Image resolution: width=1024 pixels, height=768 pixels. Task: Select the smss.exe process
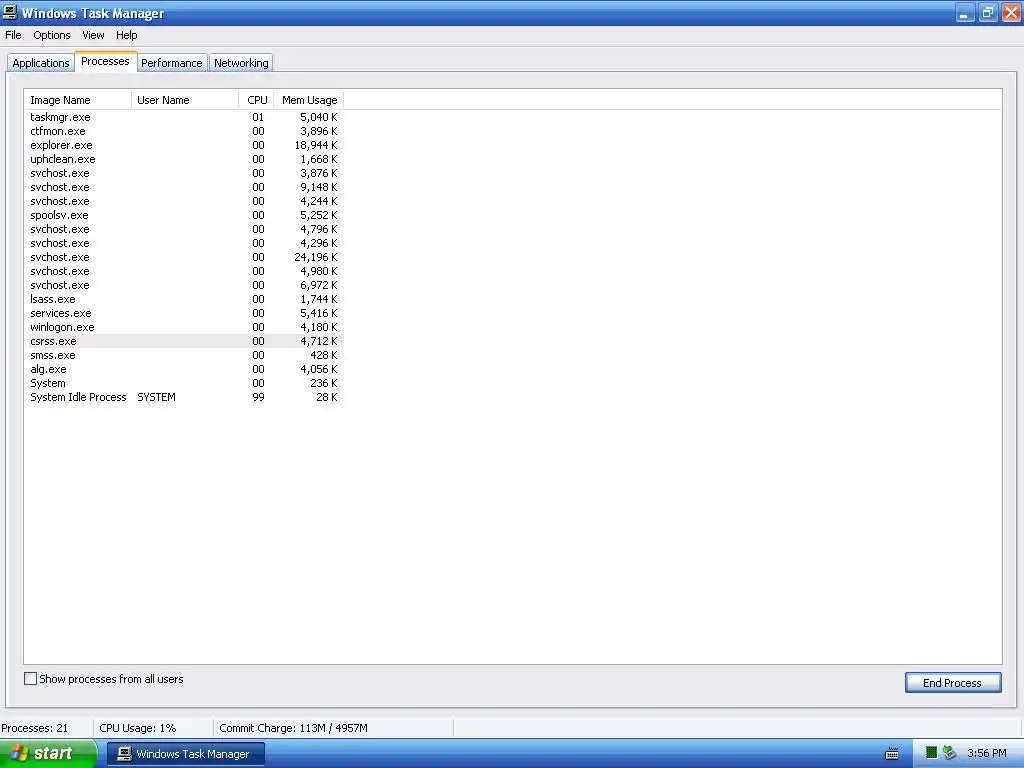click(184, 355)
